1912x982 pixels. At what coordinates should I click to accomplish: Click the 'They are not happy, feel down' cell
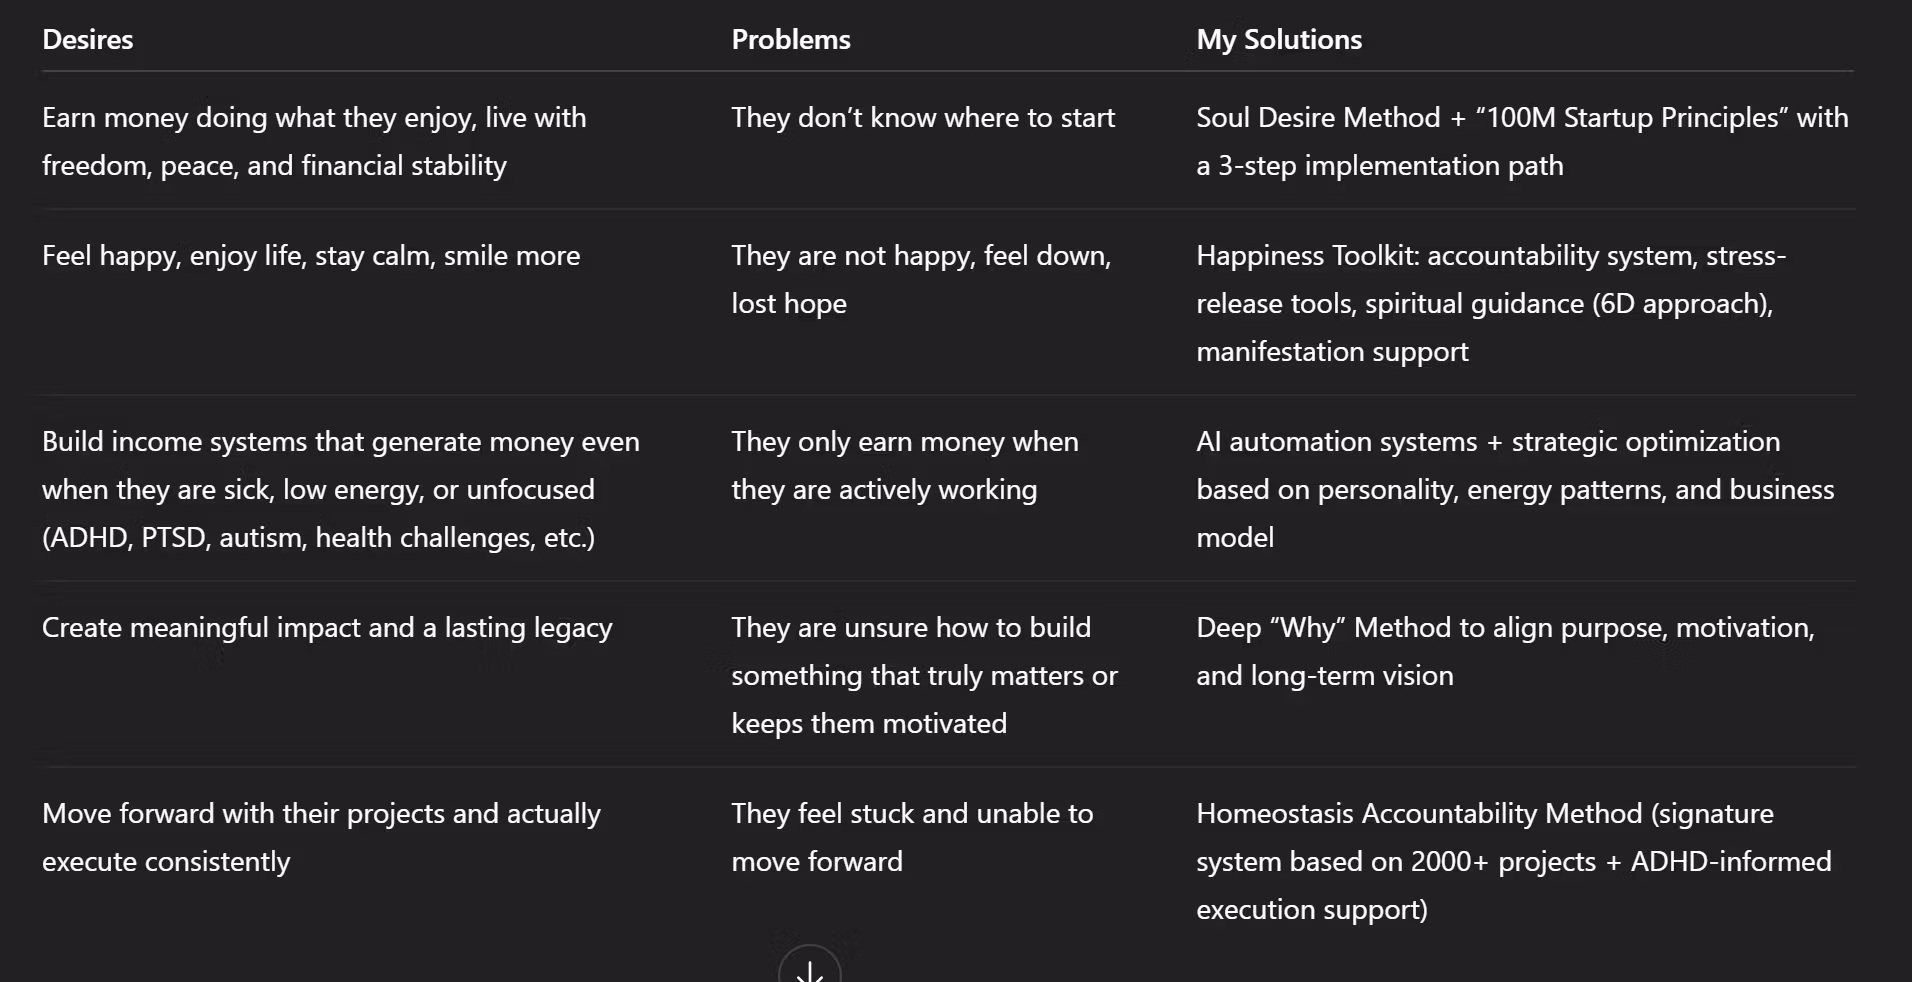click(921, 279)
